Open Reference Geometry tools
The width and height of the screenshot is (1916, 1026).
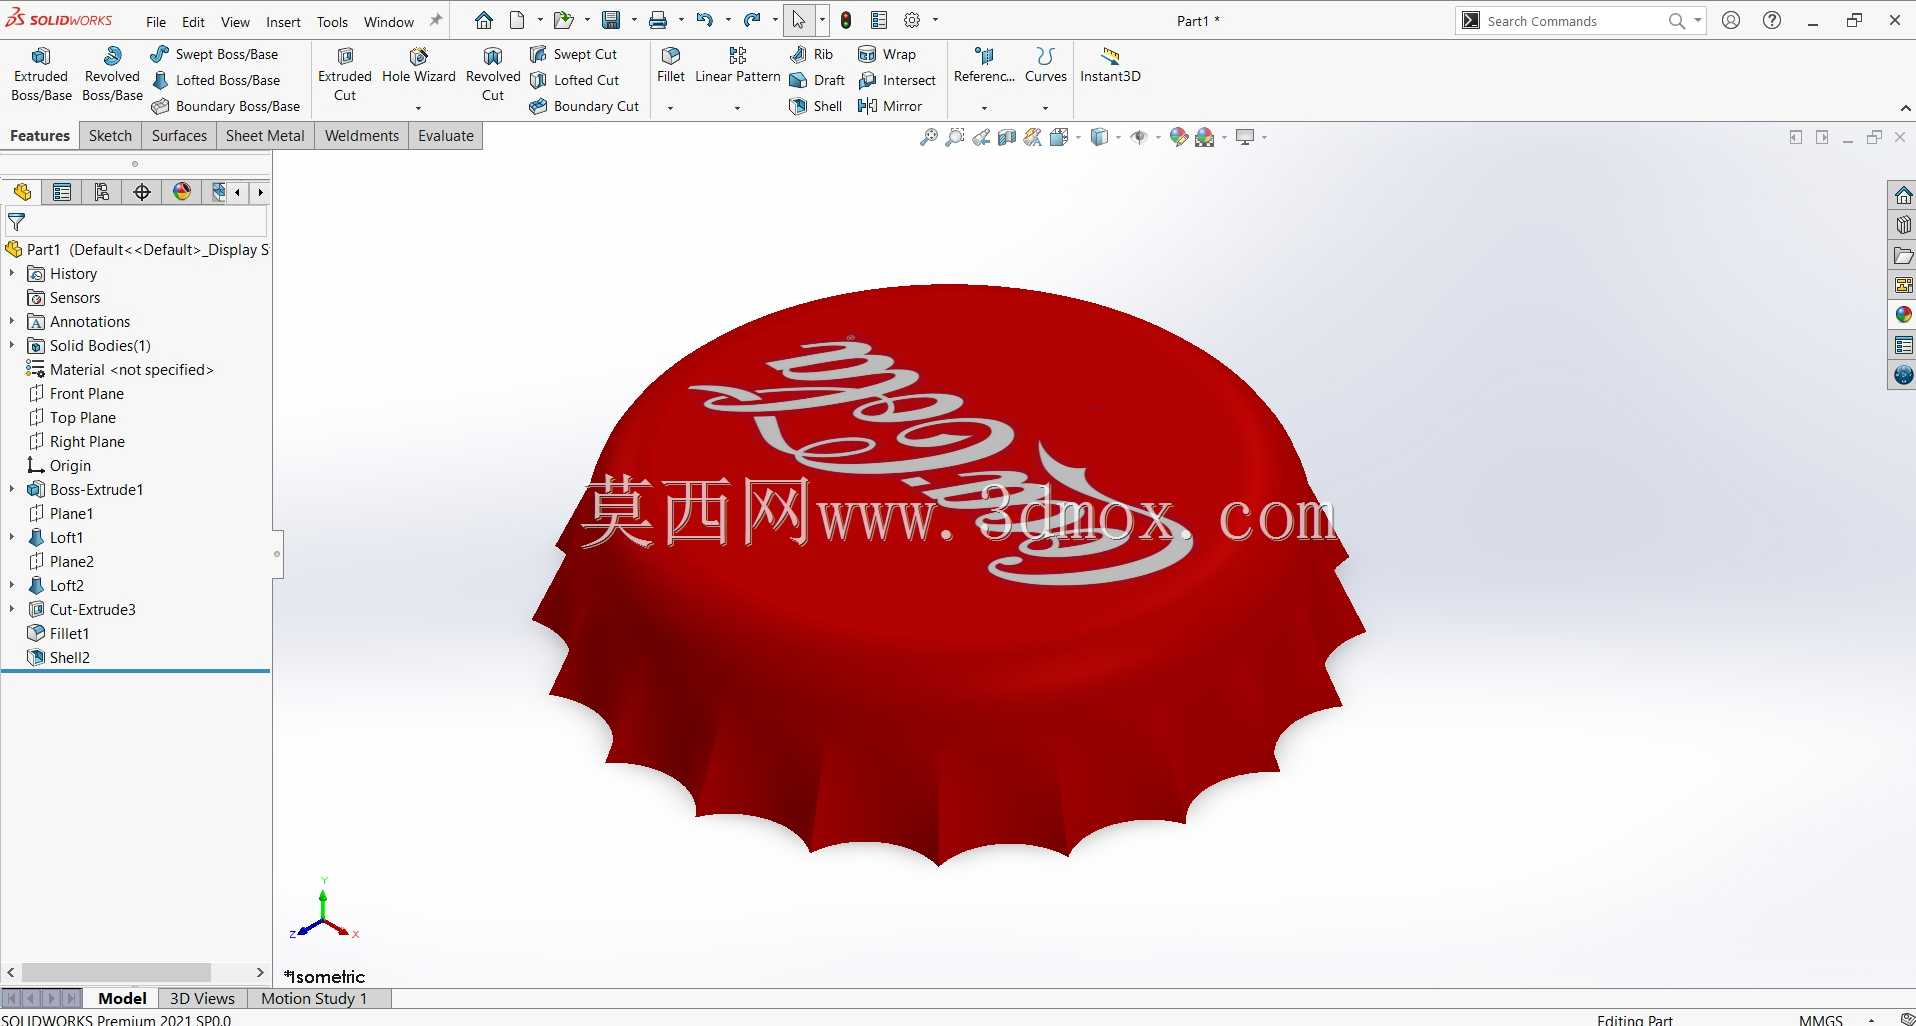984,66
